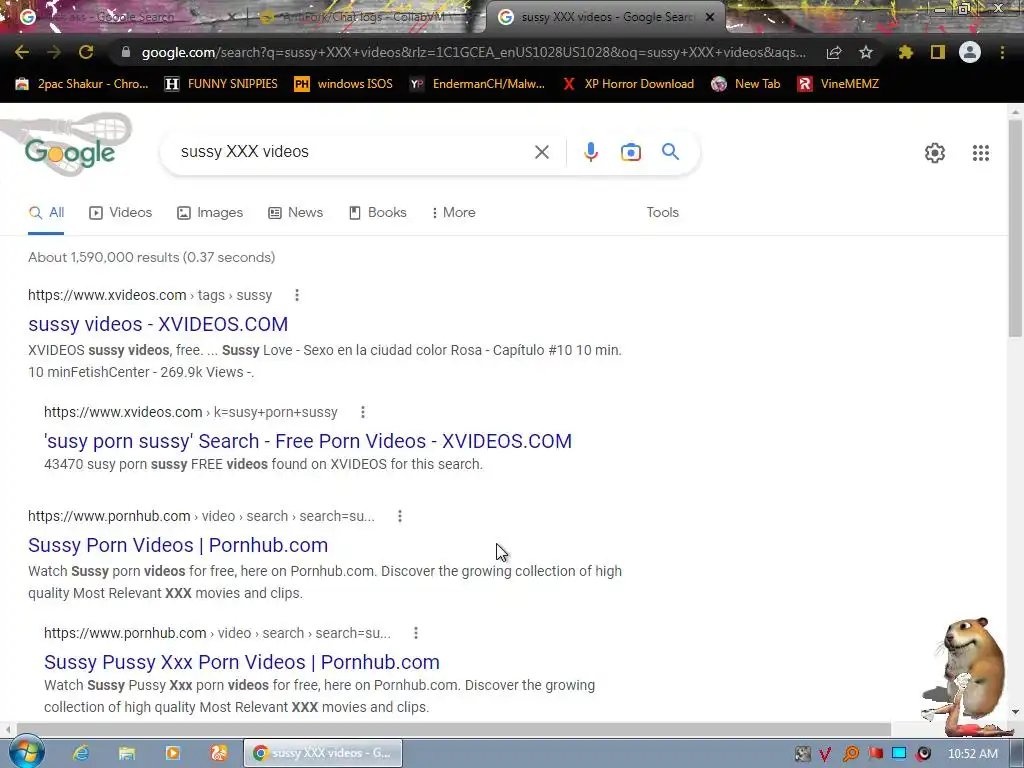The image size is (1024, 768).
Task: Share this page via the share icon
Action: tap(834, 52)
